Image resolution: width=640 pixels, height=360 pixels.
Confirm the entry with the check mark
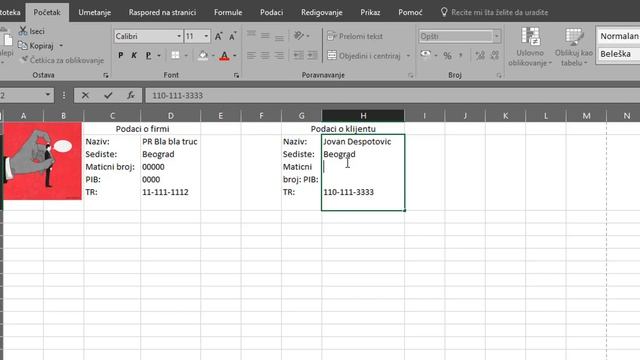click(108, 95)
